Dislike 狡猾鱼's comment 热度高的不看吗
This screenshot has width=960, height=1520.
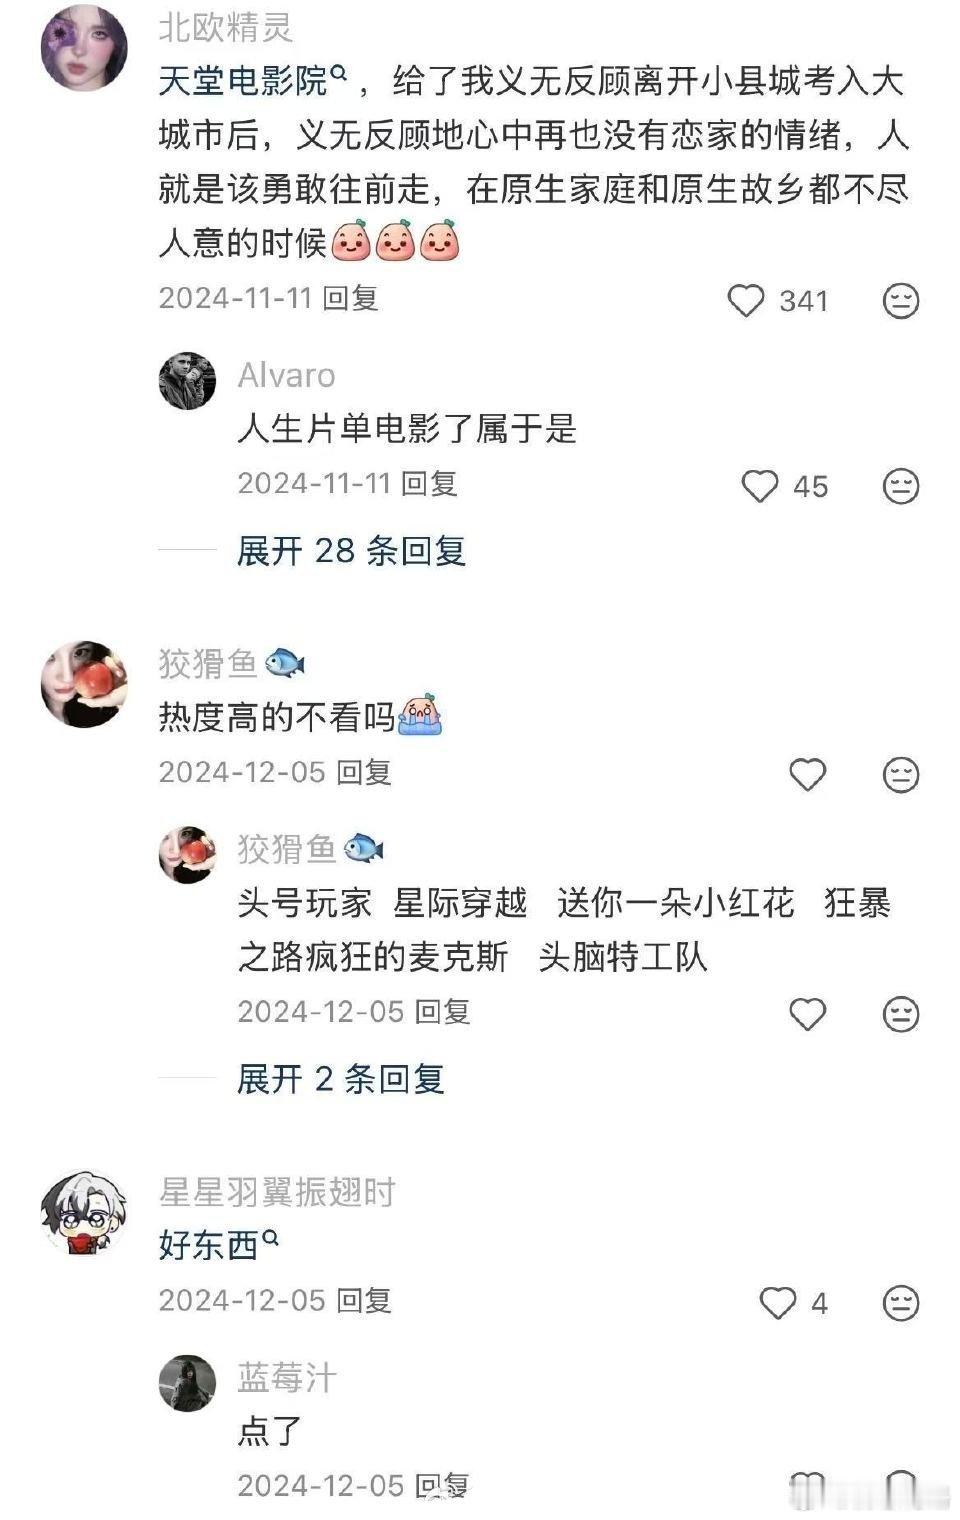(901, 775)
